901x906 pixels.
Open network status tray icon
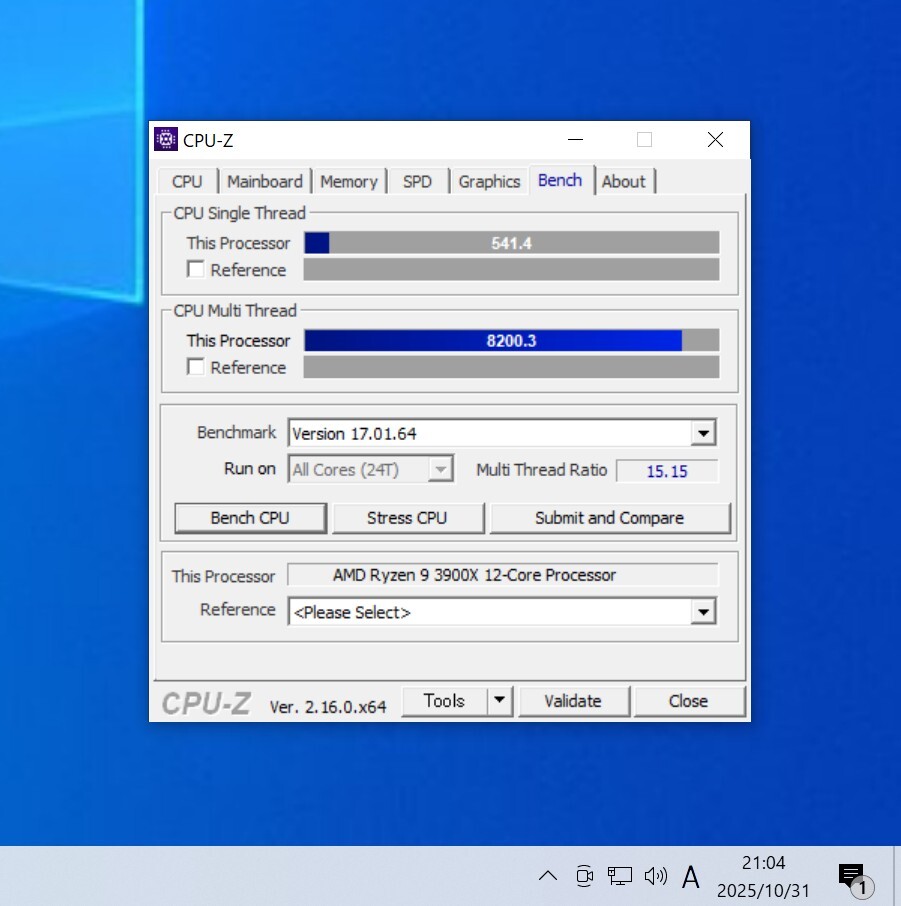620,877
